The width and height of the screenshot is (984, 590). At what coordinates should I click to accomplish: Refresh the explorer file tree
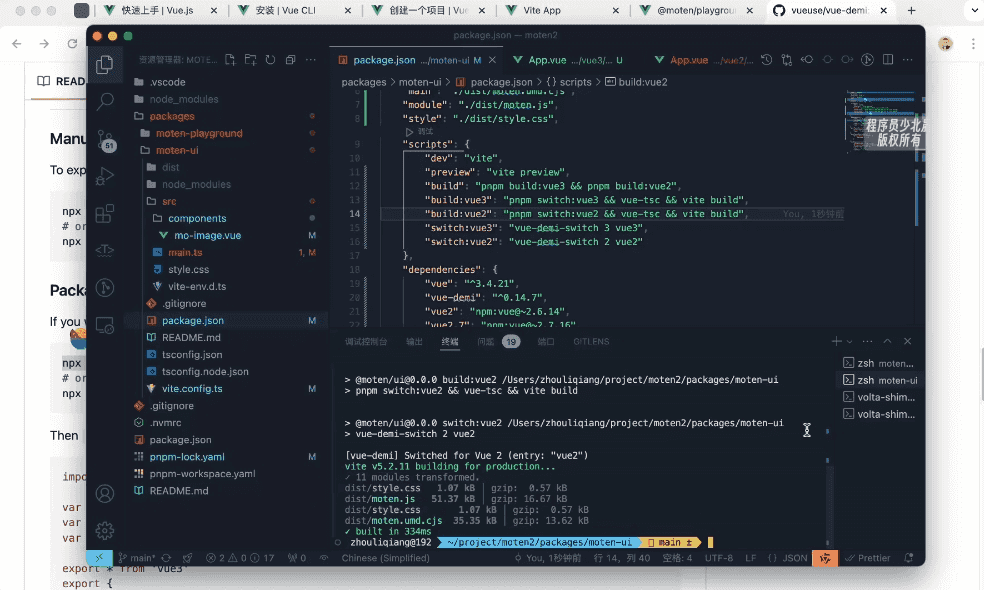(270, 60)
